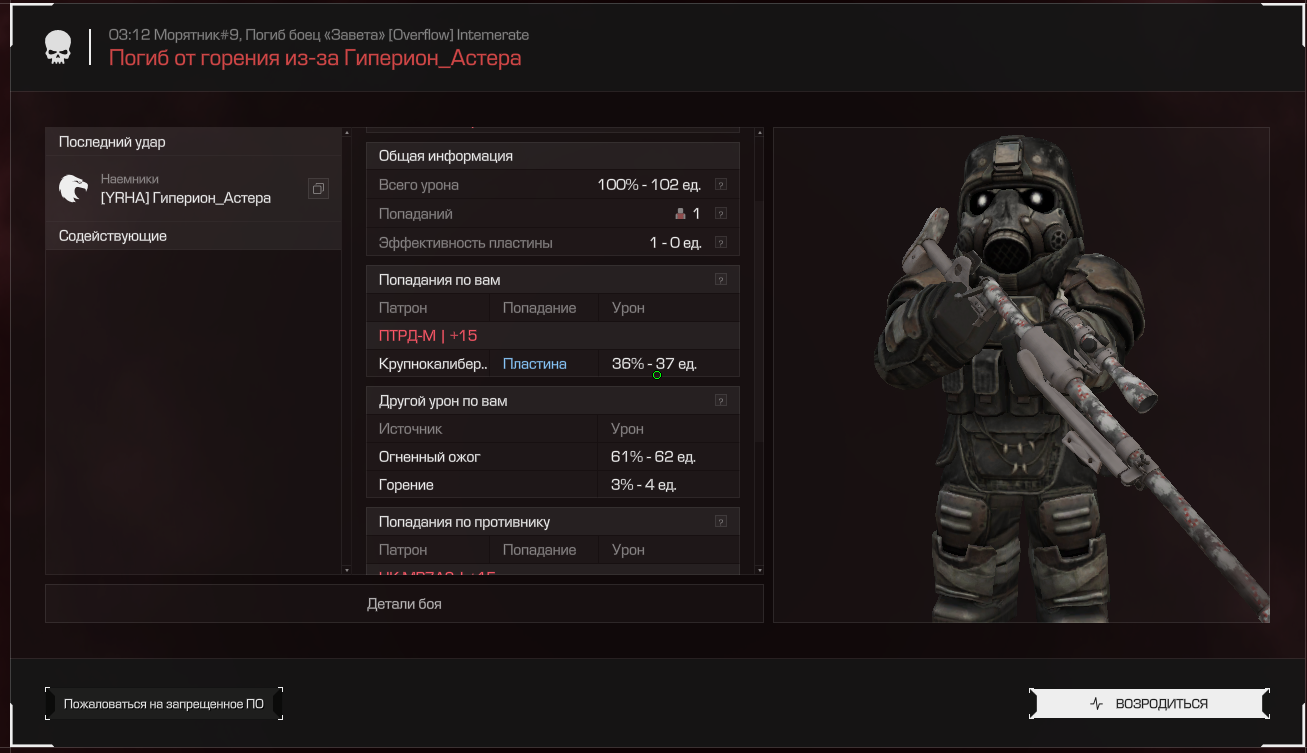
Task: Open help icon for Всего урона
Action: coord(720,185)
